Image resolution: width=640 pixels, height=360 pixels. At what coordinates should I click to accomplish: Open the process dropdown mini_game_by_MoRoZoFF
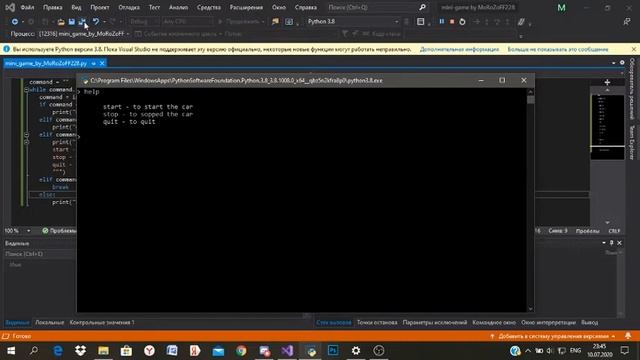pyautogui.click(x=84, y=34)
